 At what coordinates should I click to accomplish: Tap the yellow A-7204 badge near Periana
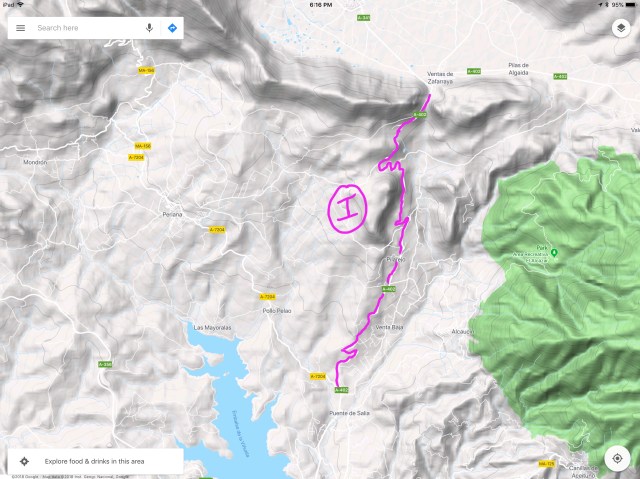[x=217, y=230]
